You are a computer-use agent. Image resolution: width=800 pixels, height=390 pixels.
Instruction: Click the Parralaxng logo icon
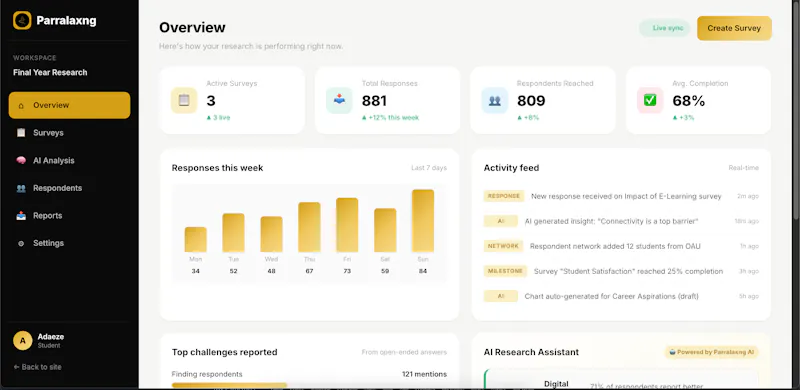[x=22, y=20]
